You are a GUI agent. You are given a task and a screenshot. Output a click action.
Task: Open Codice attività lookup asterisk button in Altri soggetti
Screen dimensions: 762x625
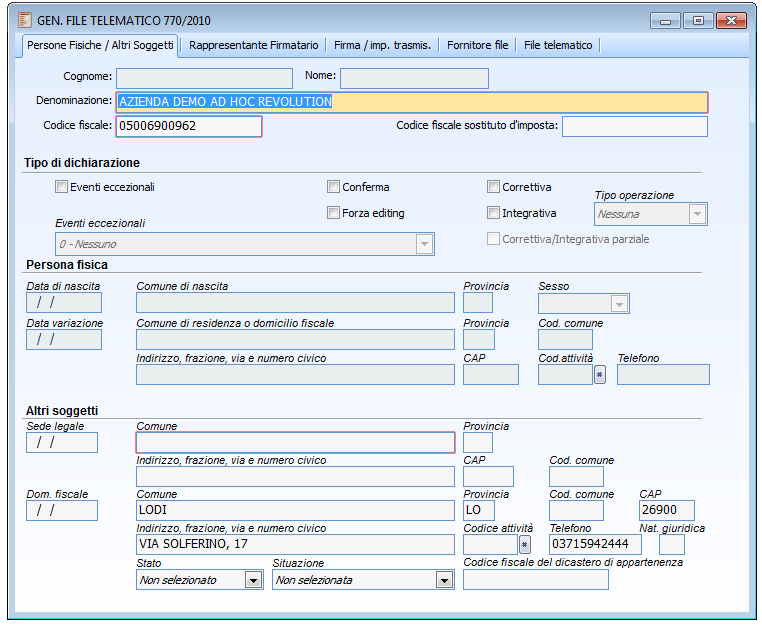[524, 545]
